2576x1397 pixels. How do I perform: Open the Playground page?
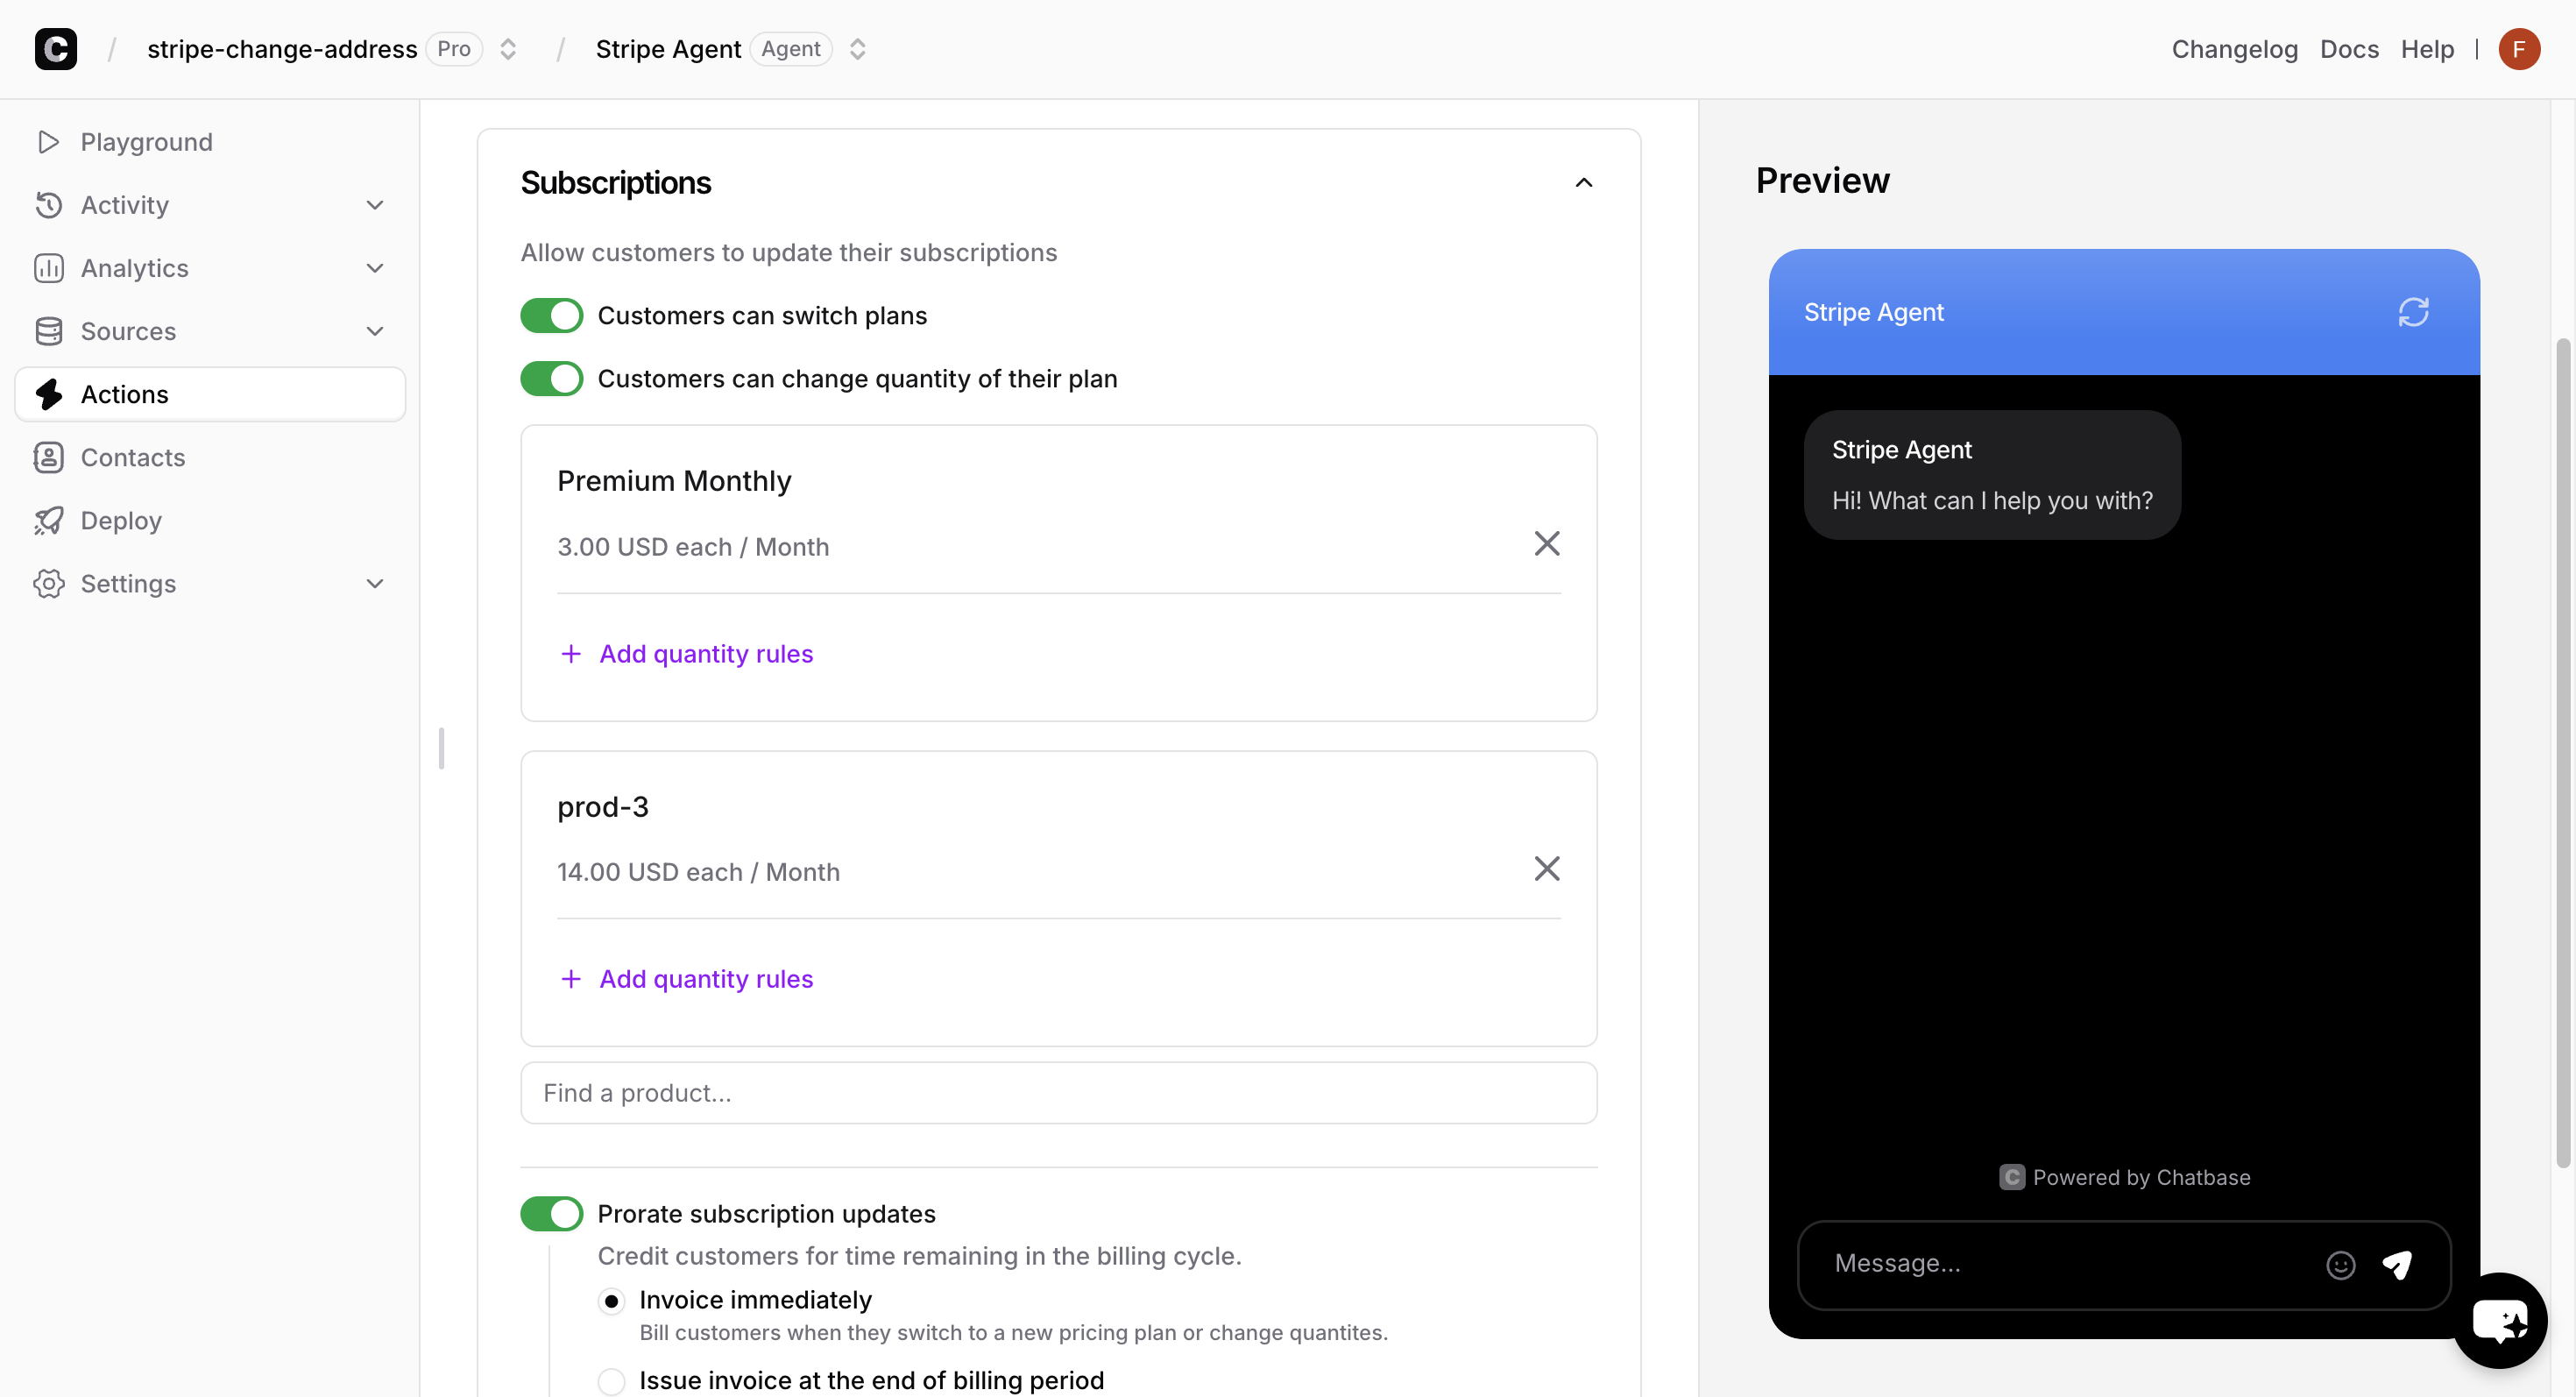coord(146,142)
